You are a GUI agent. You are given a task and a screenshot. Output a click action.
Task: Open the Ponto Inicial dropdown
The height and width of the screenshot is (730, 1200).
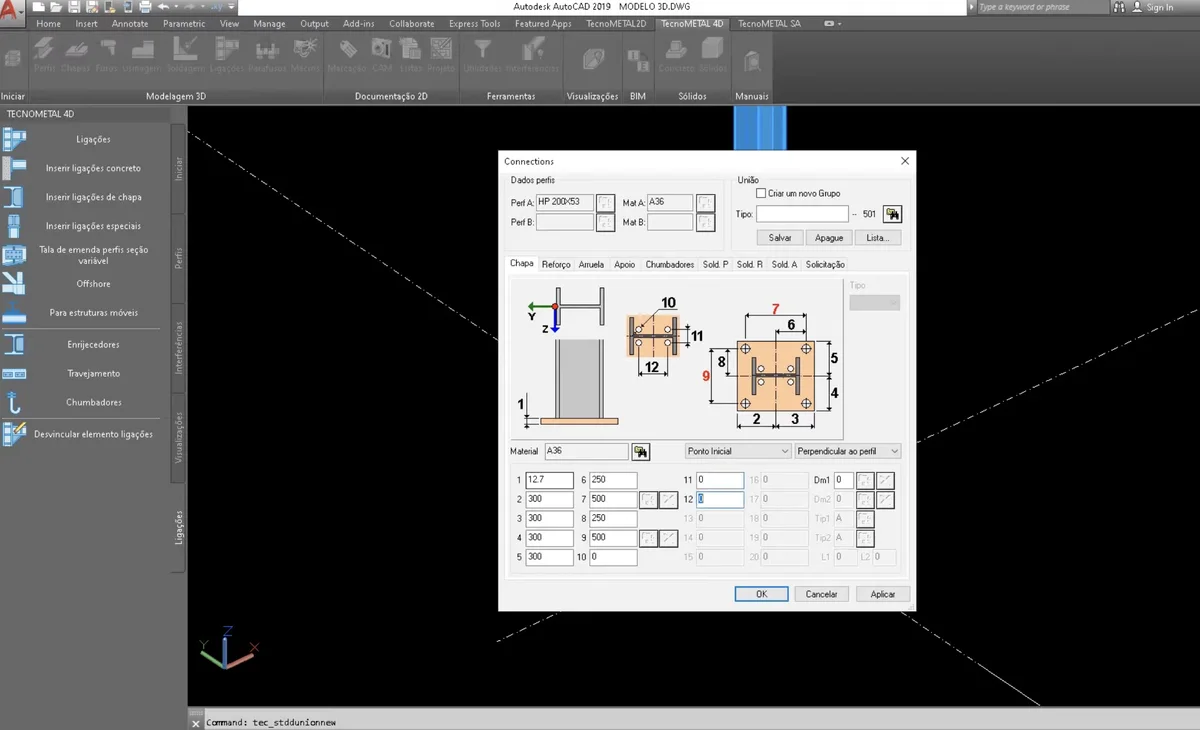(737, 451)
